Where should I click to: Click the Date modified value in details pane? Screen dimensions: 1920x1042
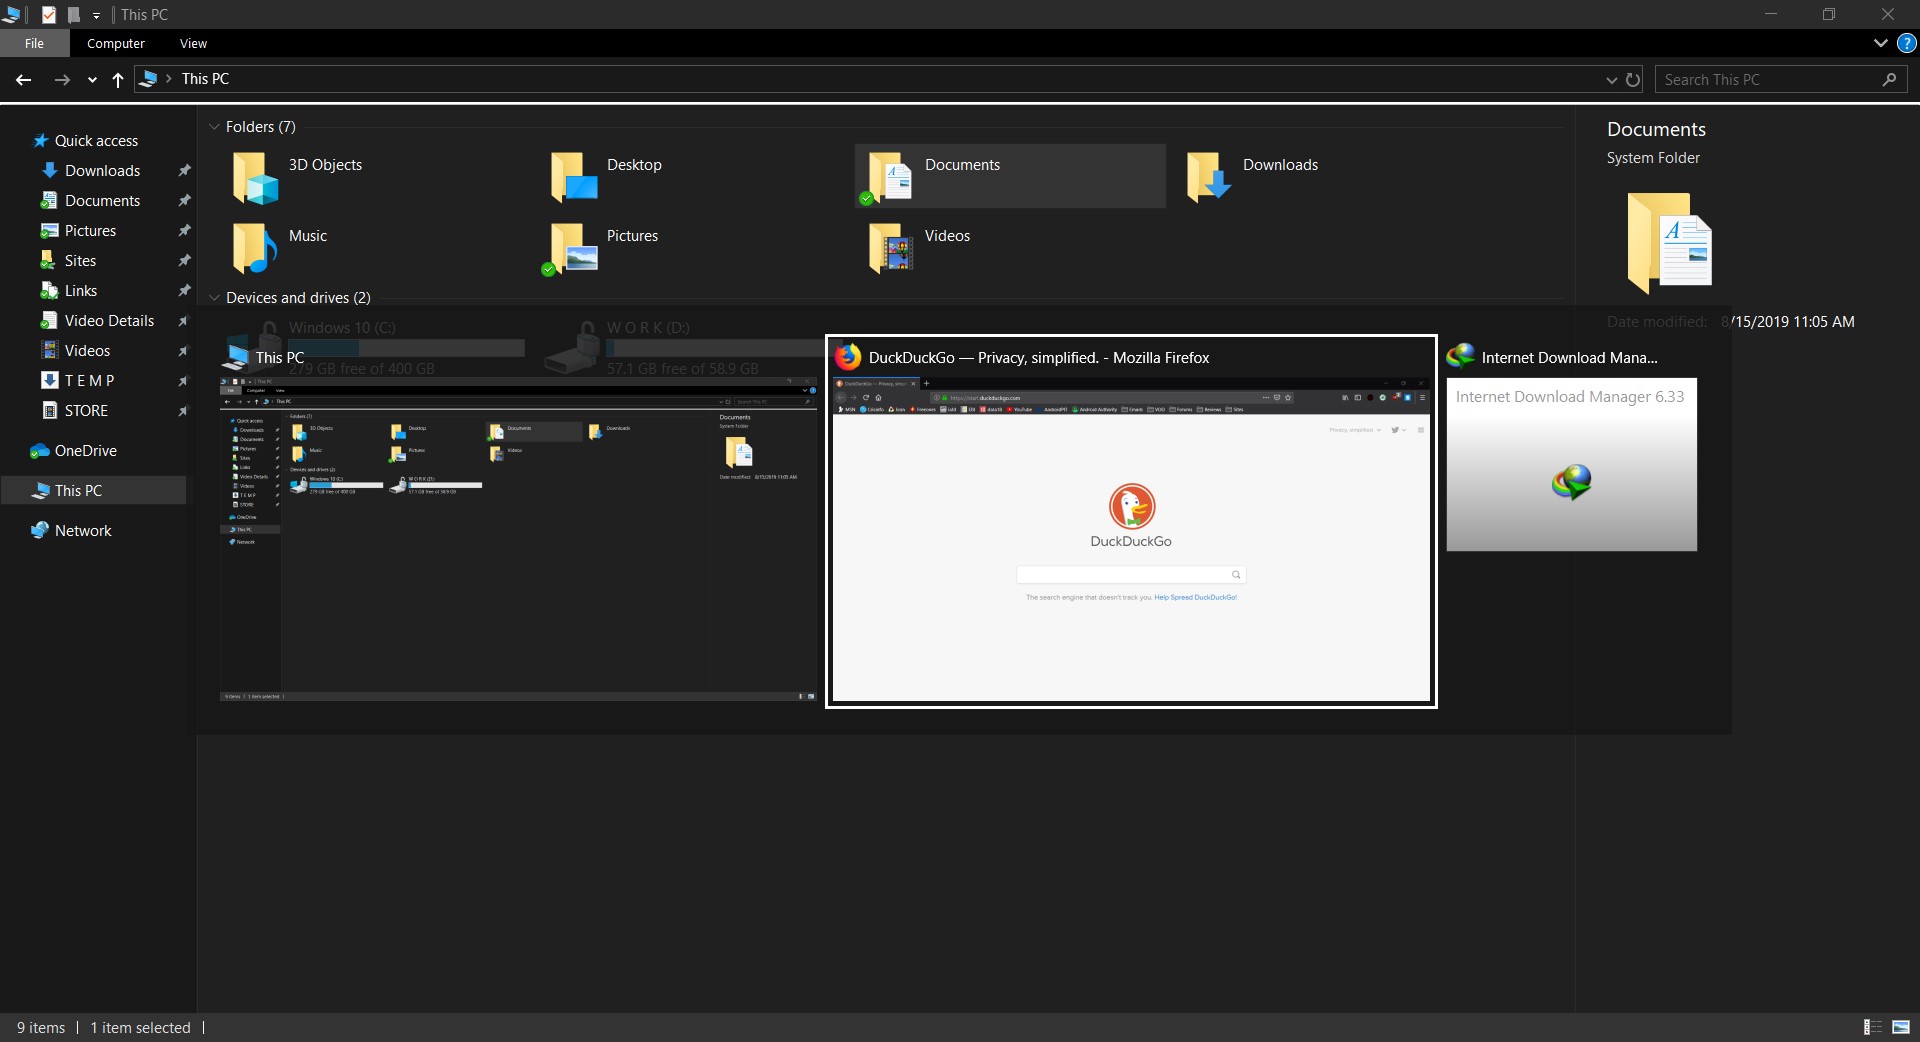click(1788, 322)
